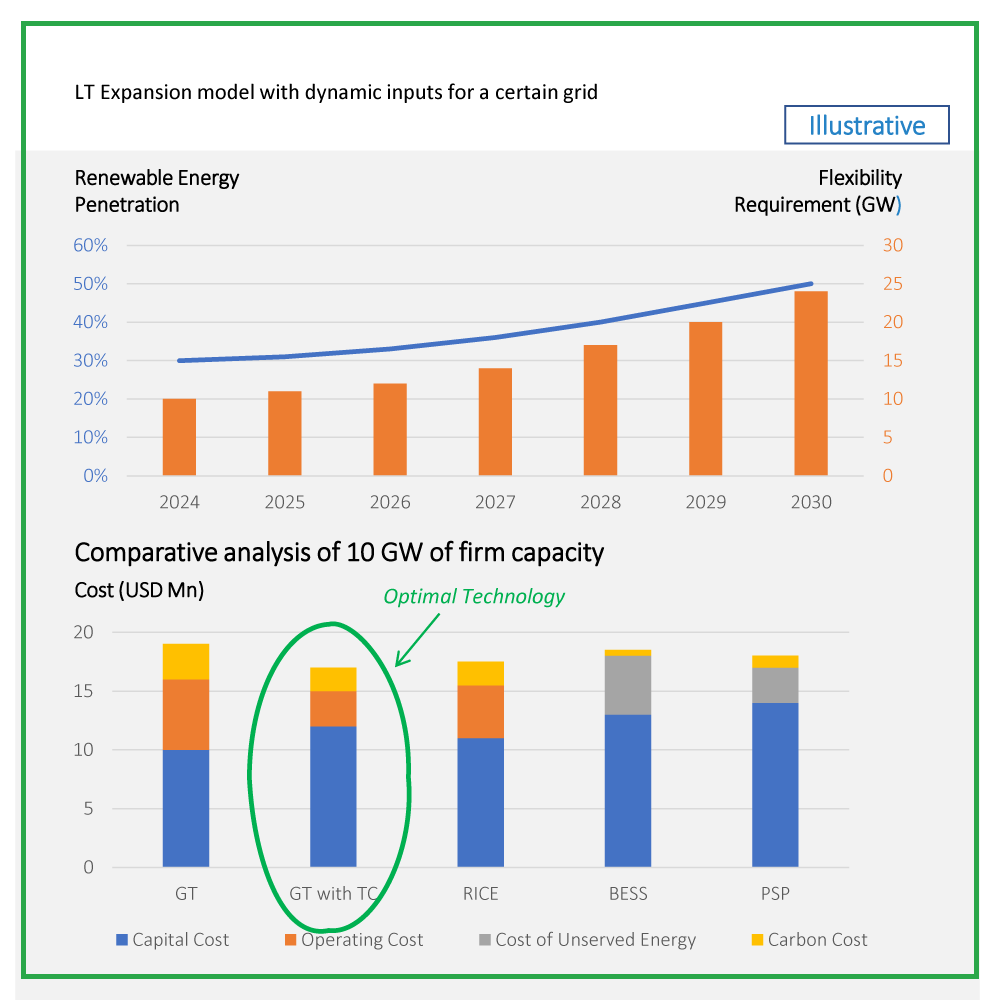Viewport: 1000px width, 1000px height.
Task: Click the yellow Carbon Cost legend swatch
Action: click(x=757, y=940)
